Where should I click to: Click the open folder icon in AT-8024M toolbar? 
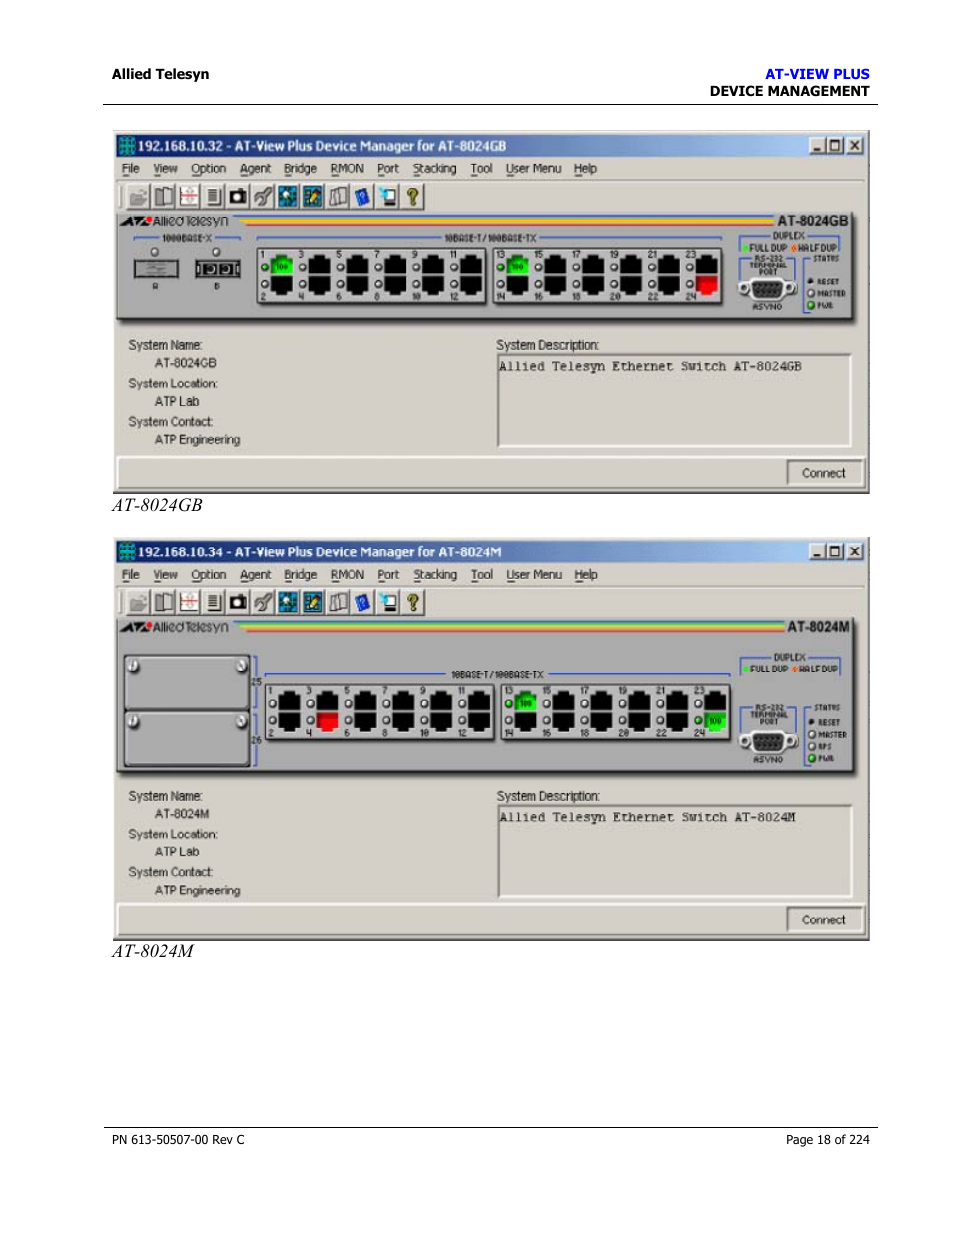pyautogui.click(x=138, y=603)
